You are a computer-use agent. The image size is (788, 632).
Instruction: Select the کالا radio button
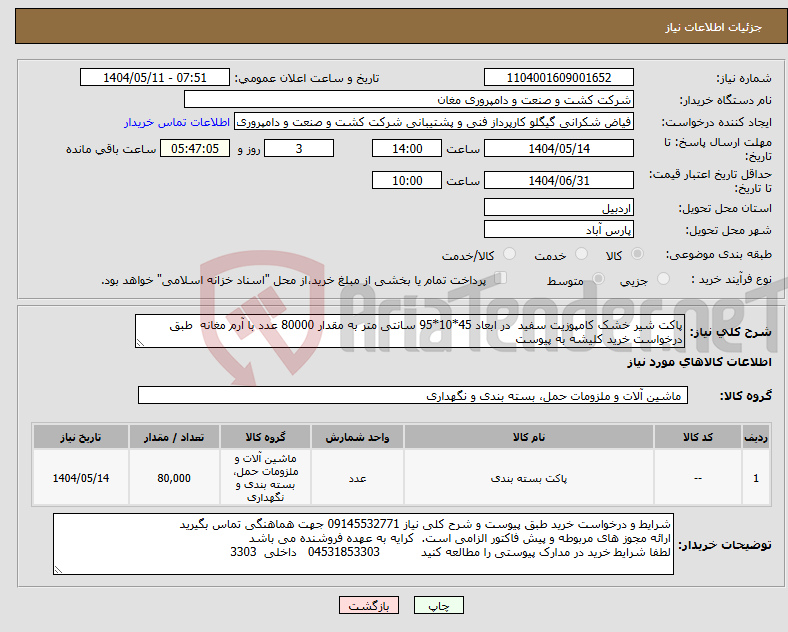click(x=637, y=254)
